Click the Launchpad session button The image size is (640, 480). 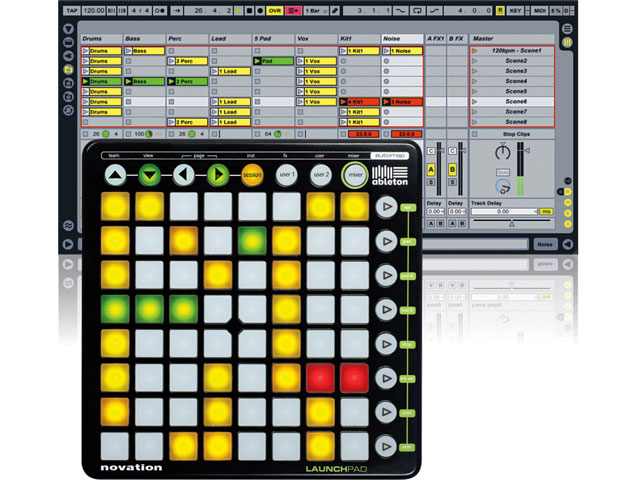click(x=252, y=175)
